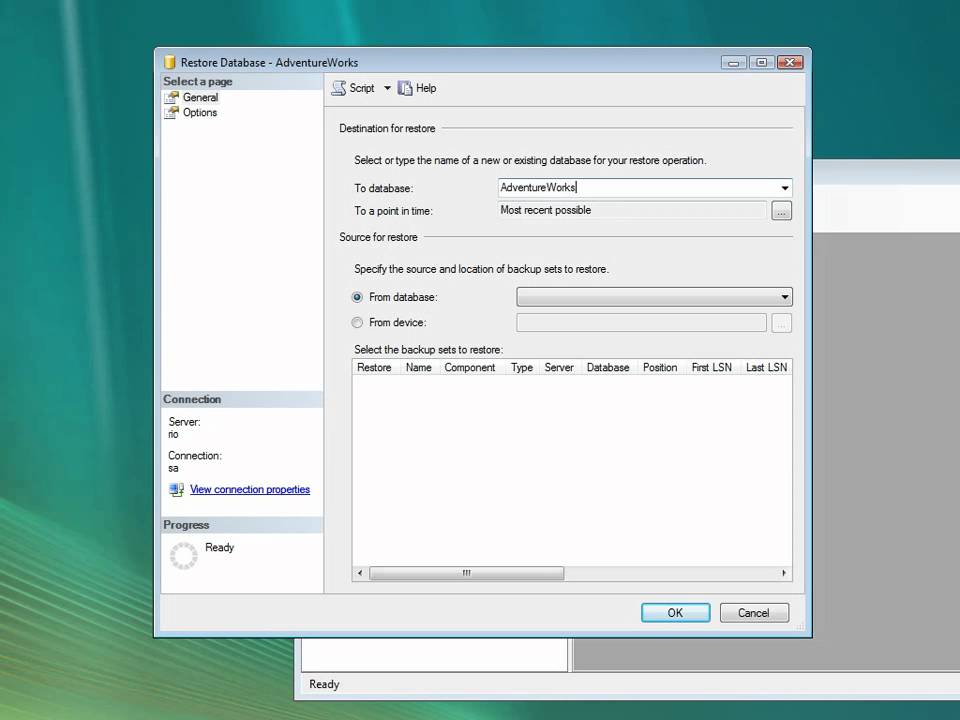Click the From device browse button

pyautogui.click(x=782, y=323)
